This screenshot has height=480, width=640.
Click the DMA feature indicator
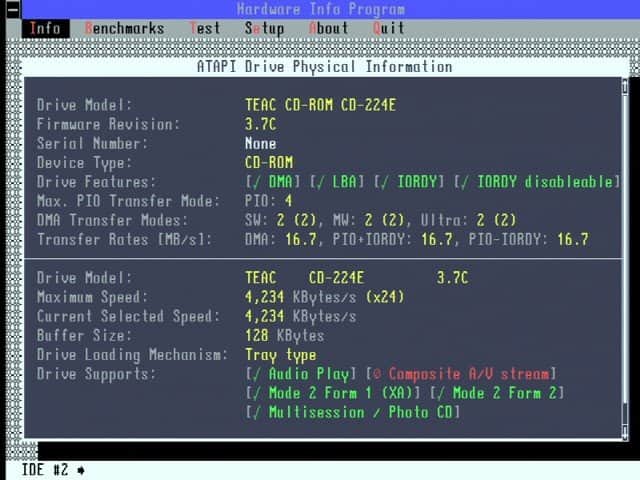click(273, 182)
